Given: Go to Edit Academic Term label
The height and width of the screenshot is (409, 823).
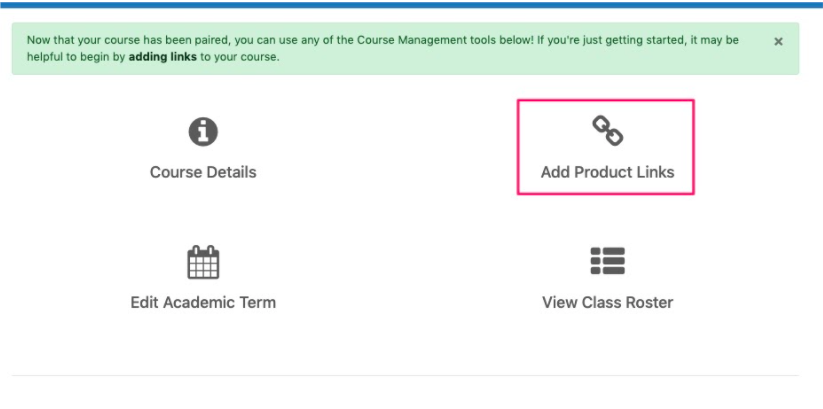Looking at the screenshot, I should pos(203,302).
